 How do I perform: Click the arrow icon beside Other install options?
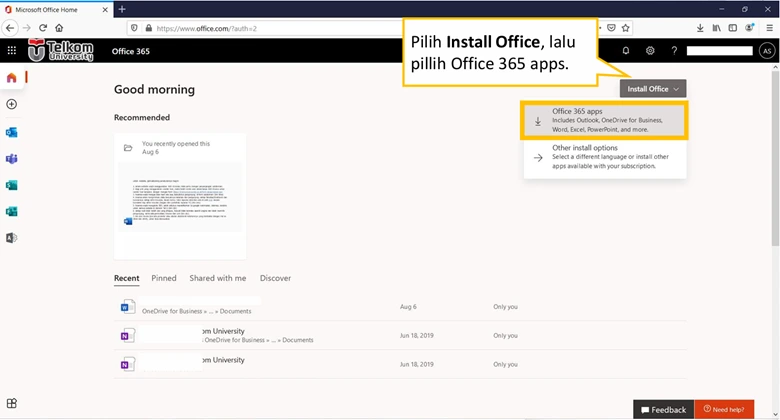point(538,158)
